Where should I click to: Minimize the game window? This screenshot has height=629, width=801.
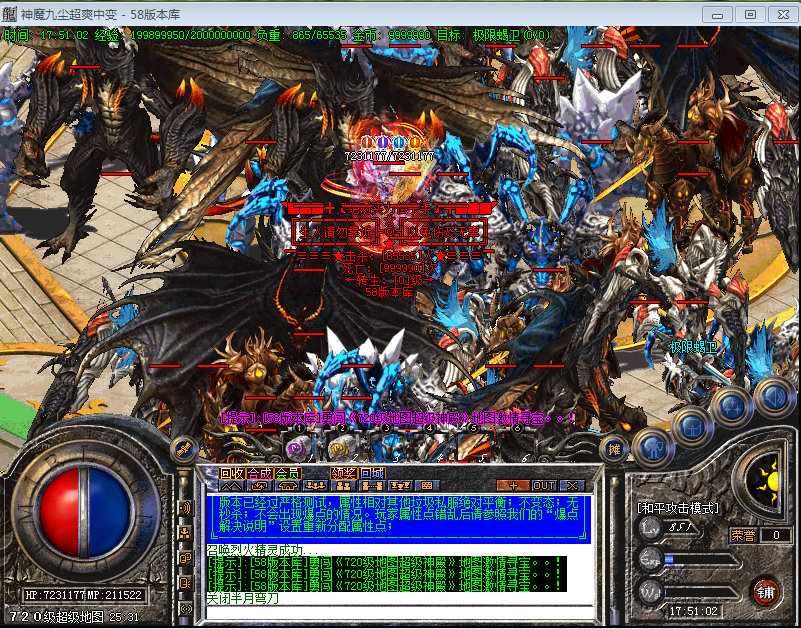point(717,14)
